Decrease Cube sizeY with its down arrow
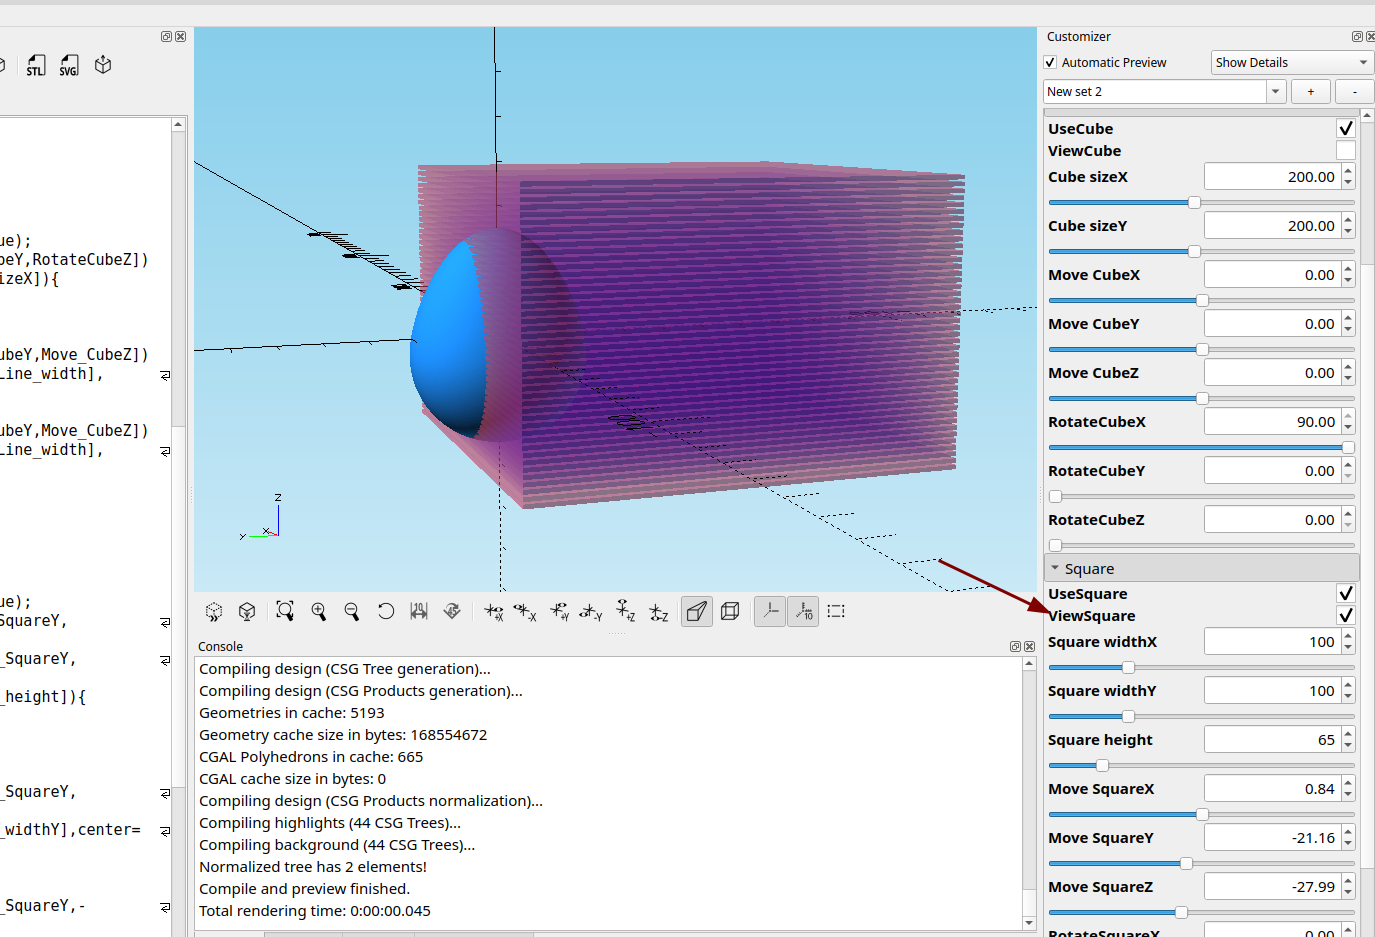This screenshot has width=1375, height=937. 1348,232
